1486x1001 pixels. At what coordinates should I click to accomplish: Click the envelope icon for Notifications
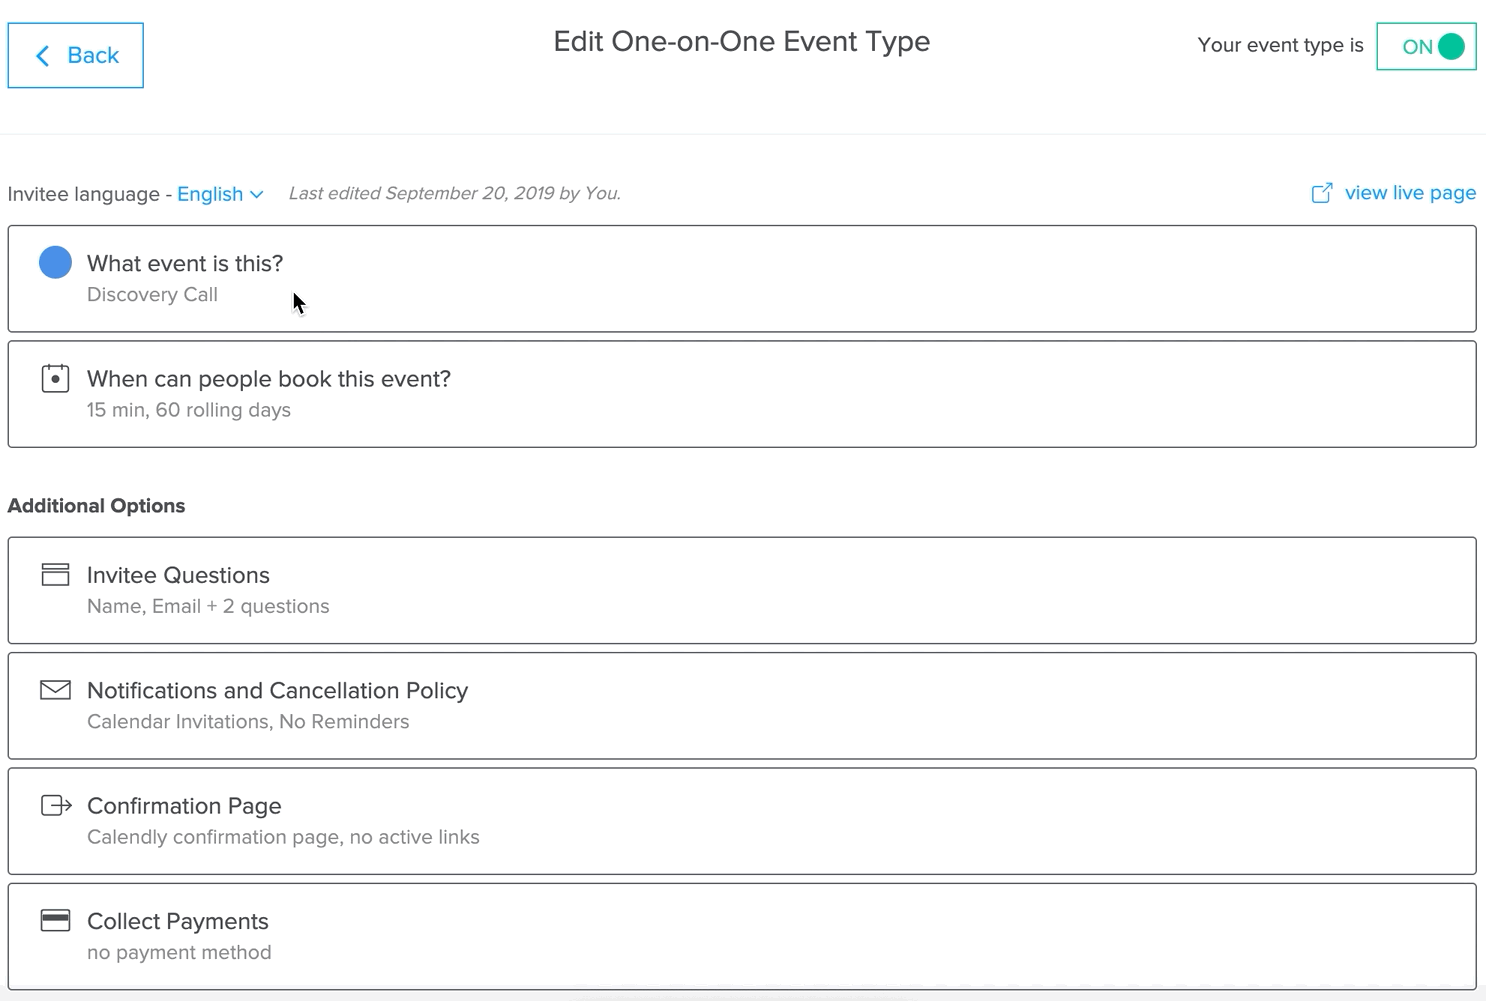tap(55, 690)
